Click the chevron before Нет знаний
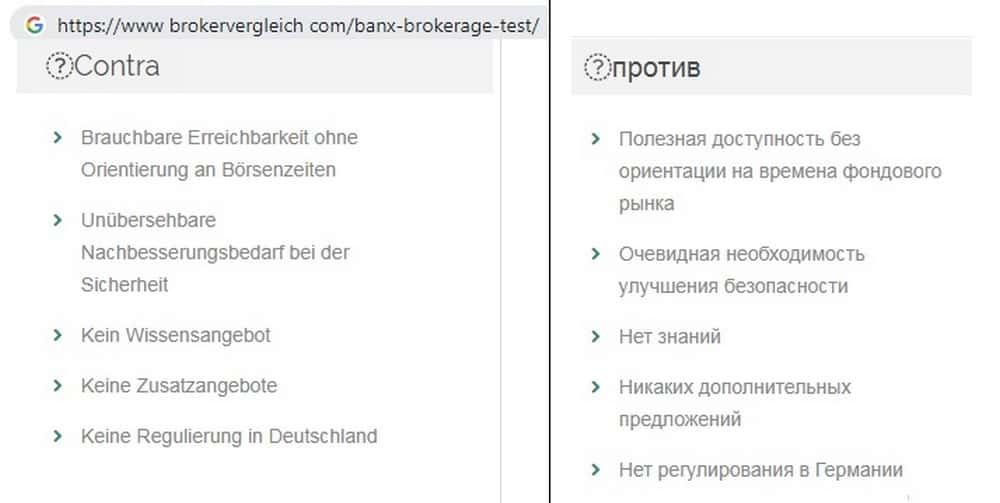The height and width of the screenshot is (503, 1000). [x=596, y=336]
